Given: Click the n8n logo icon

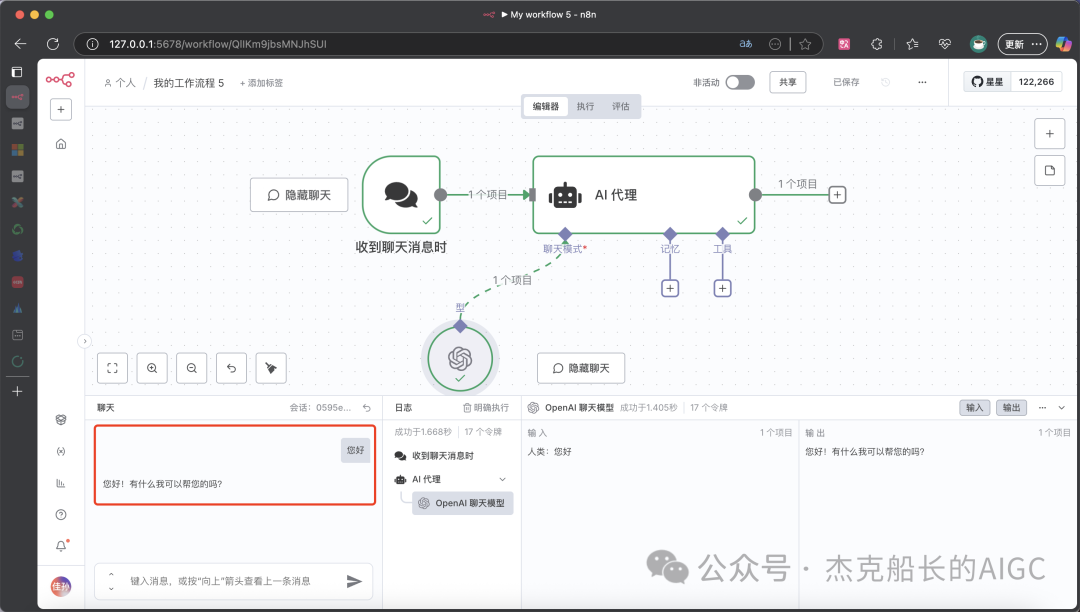Looking at the screenshot, I should click(x=60, y=80).
